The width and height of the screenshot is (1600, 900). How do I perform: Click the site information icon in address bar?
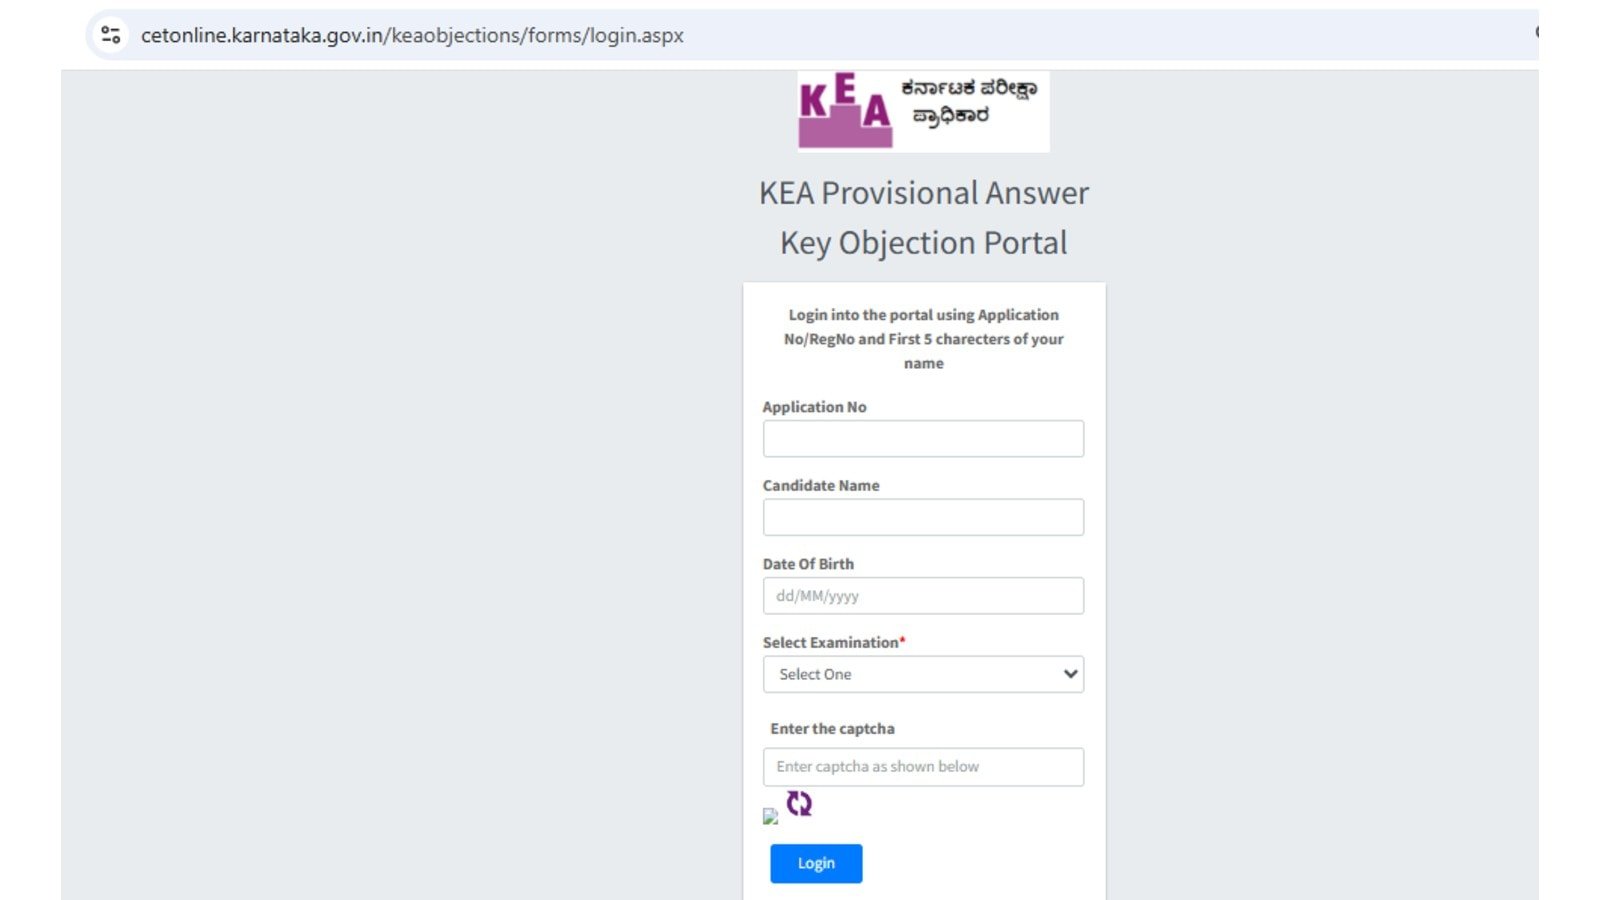click(x=111, y=35)
